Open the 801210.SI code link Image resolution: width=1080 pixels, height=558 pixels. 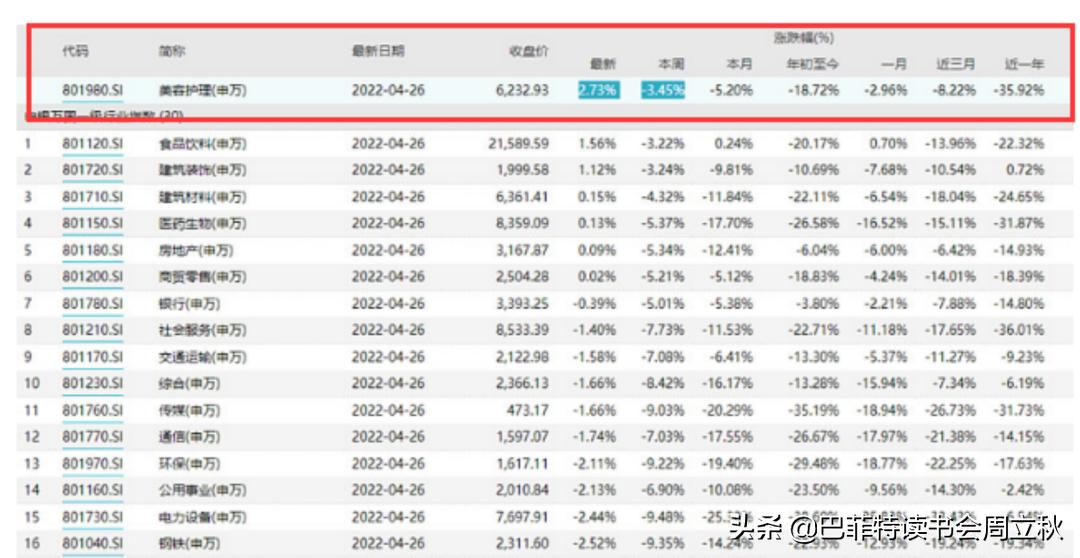(x=92, y=330)
